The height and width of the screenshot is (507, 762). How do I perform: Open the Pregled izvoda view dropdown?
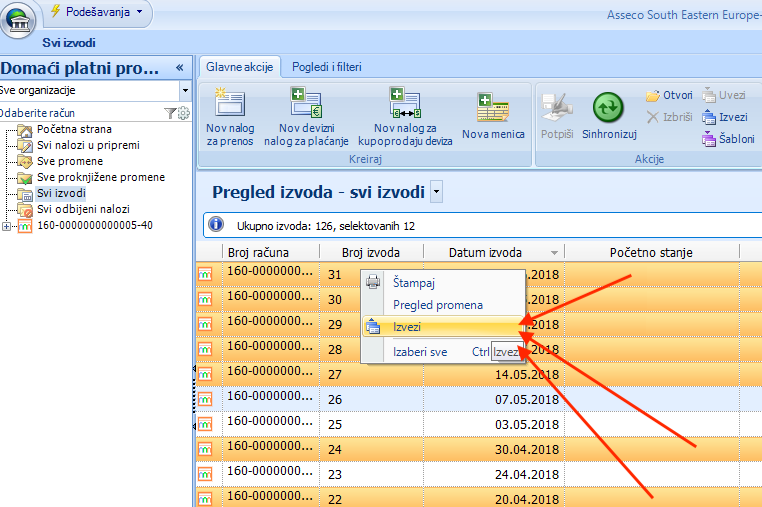[x=436, y=192]
